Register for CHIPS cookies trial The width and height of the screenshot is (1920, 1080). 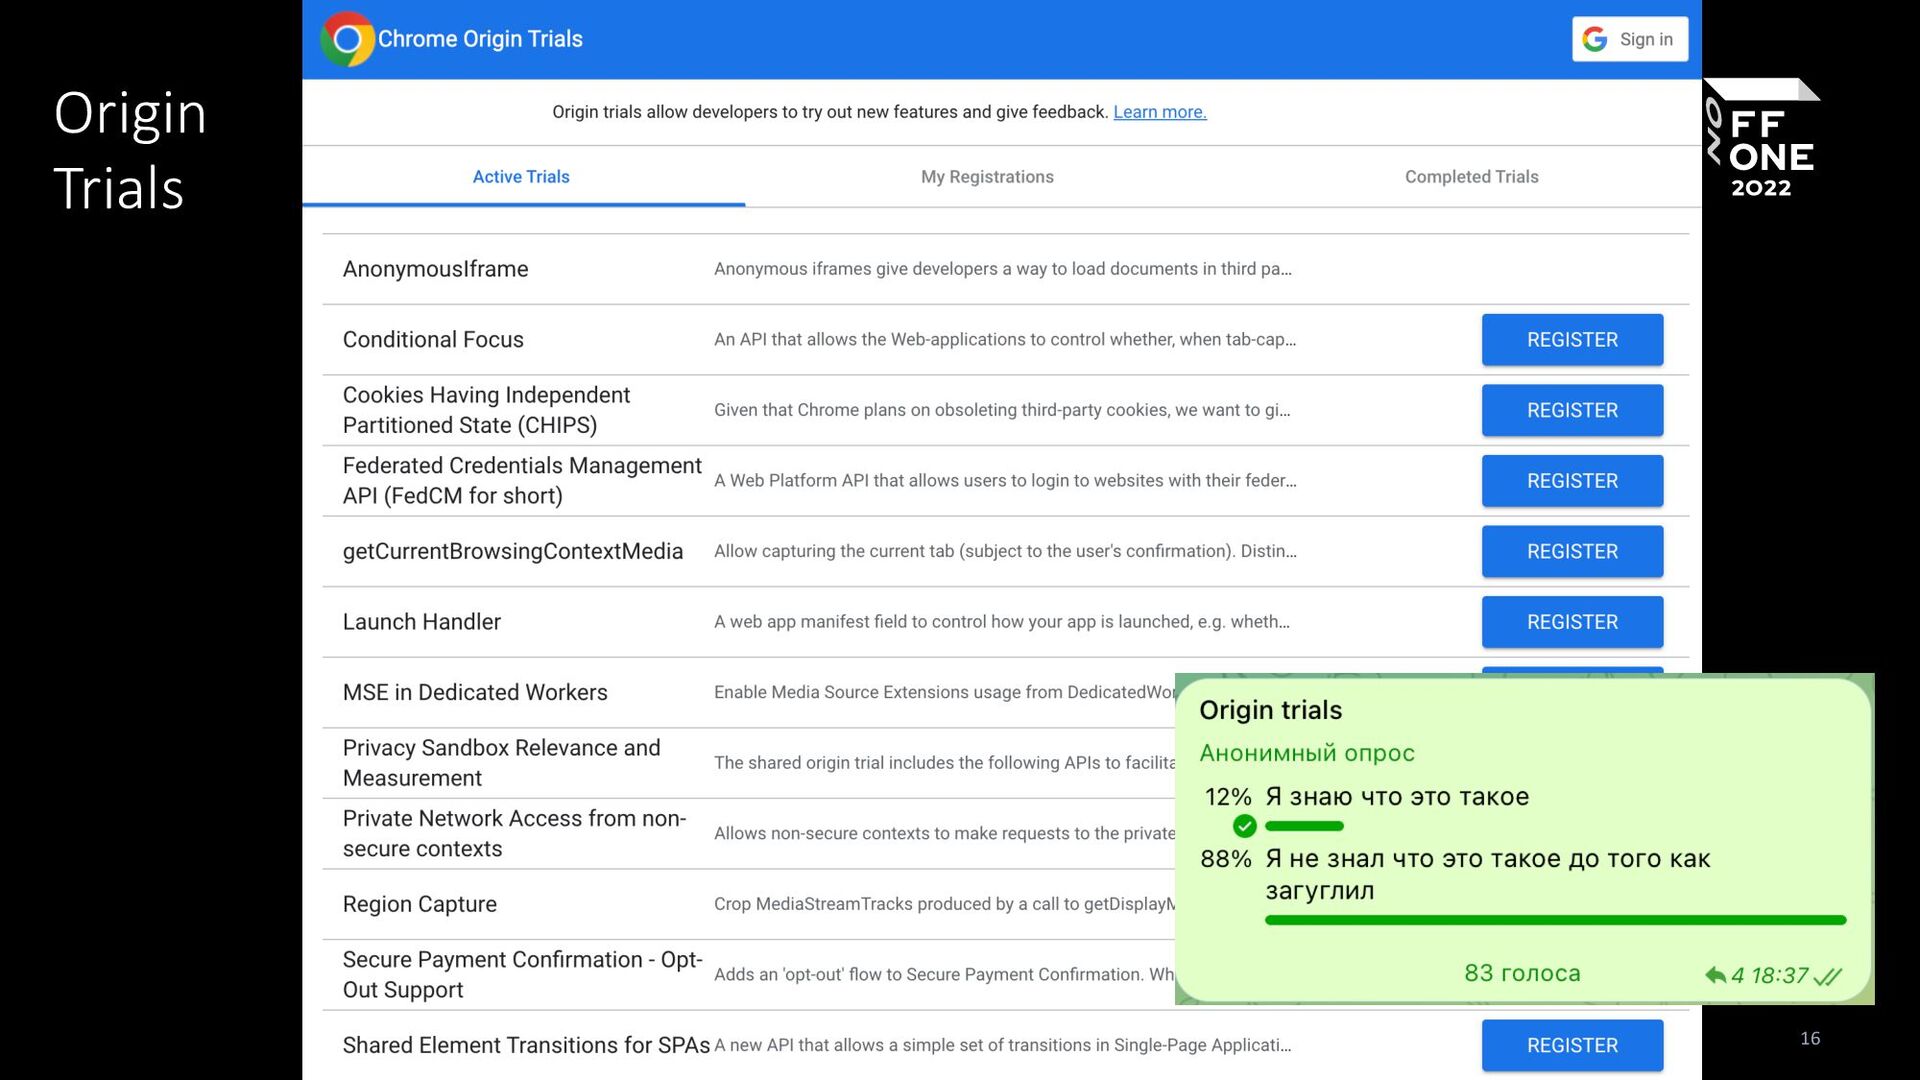tap(1572, 410)
